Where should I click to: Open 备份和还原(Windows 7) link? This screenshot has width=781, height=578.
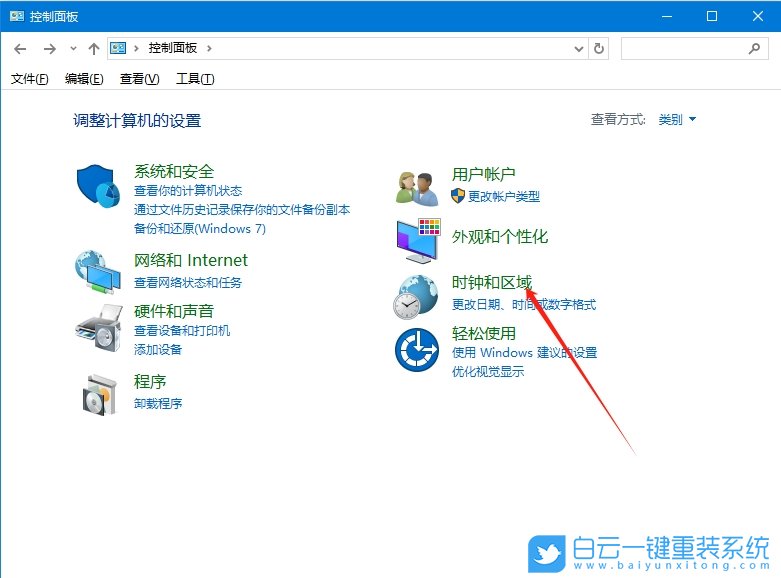point(200,229)
